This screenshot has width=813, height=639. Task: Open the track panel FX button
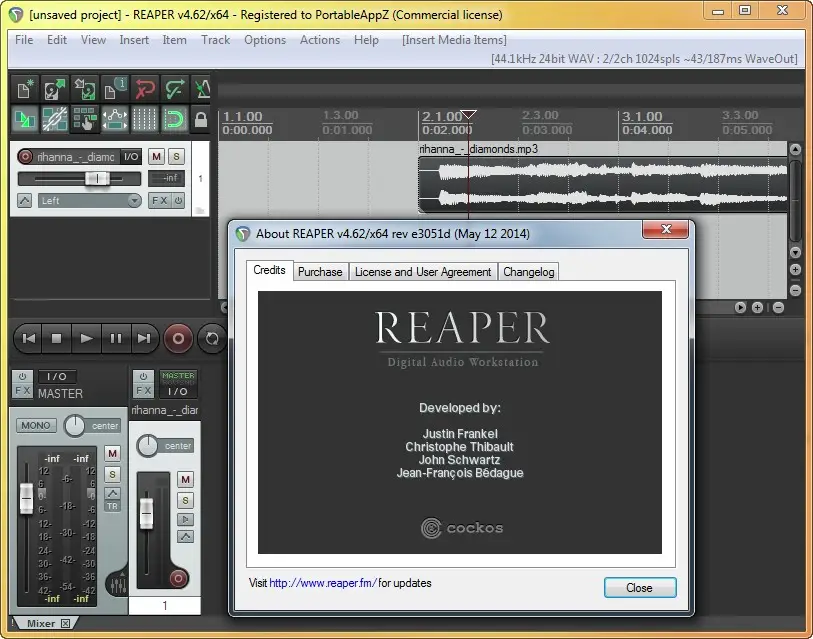(x=159, y=200)
